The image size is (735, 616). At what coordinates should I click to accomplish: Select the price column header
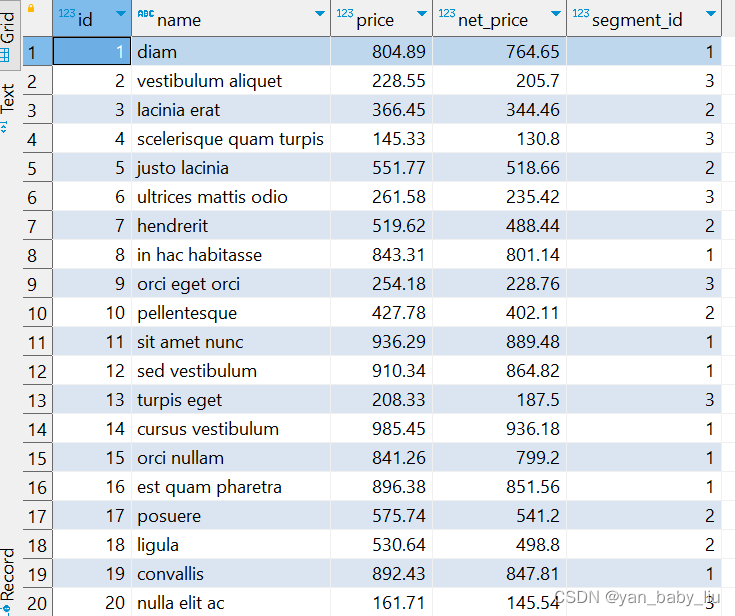(x=381, y=19)
